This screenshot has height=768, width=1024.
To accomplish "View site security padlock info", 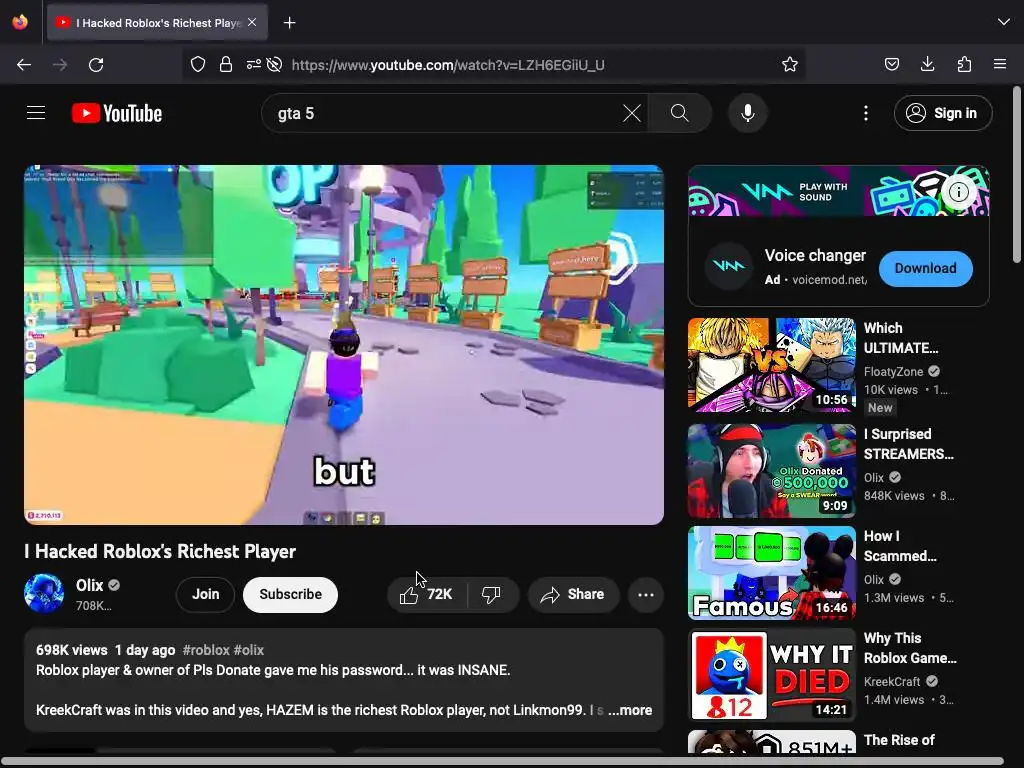I will tap(226, 64).
